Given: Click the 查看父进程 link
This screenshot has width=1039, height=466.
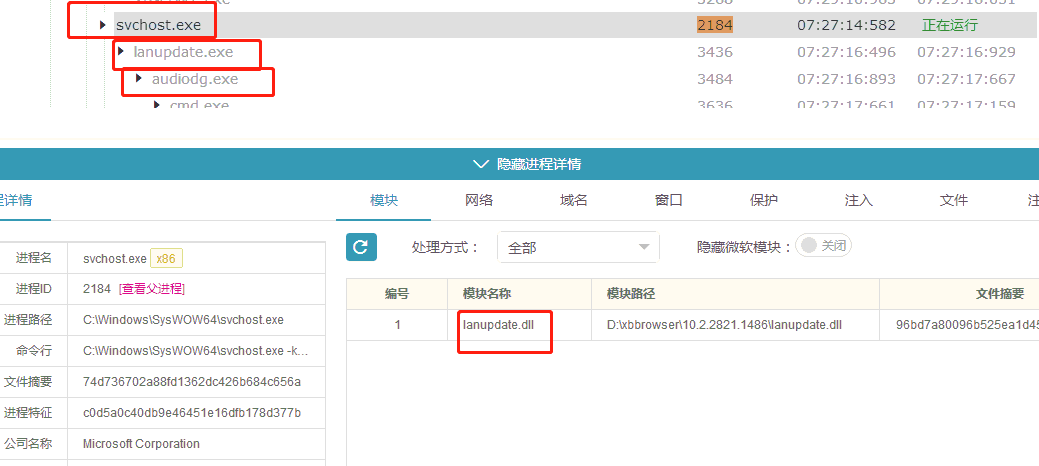Looking at the screenshot, I should pyautogui.click(x=152, y=289).
